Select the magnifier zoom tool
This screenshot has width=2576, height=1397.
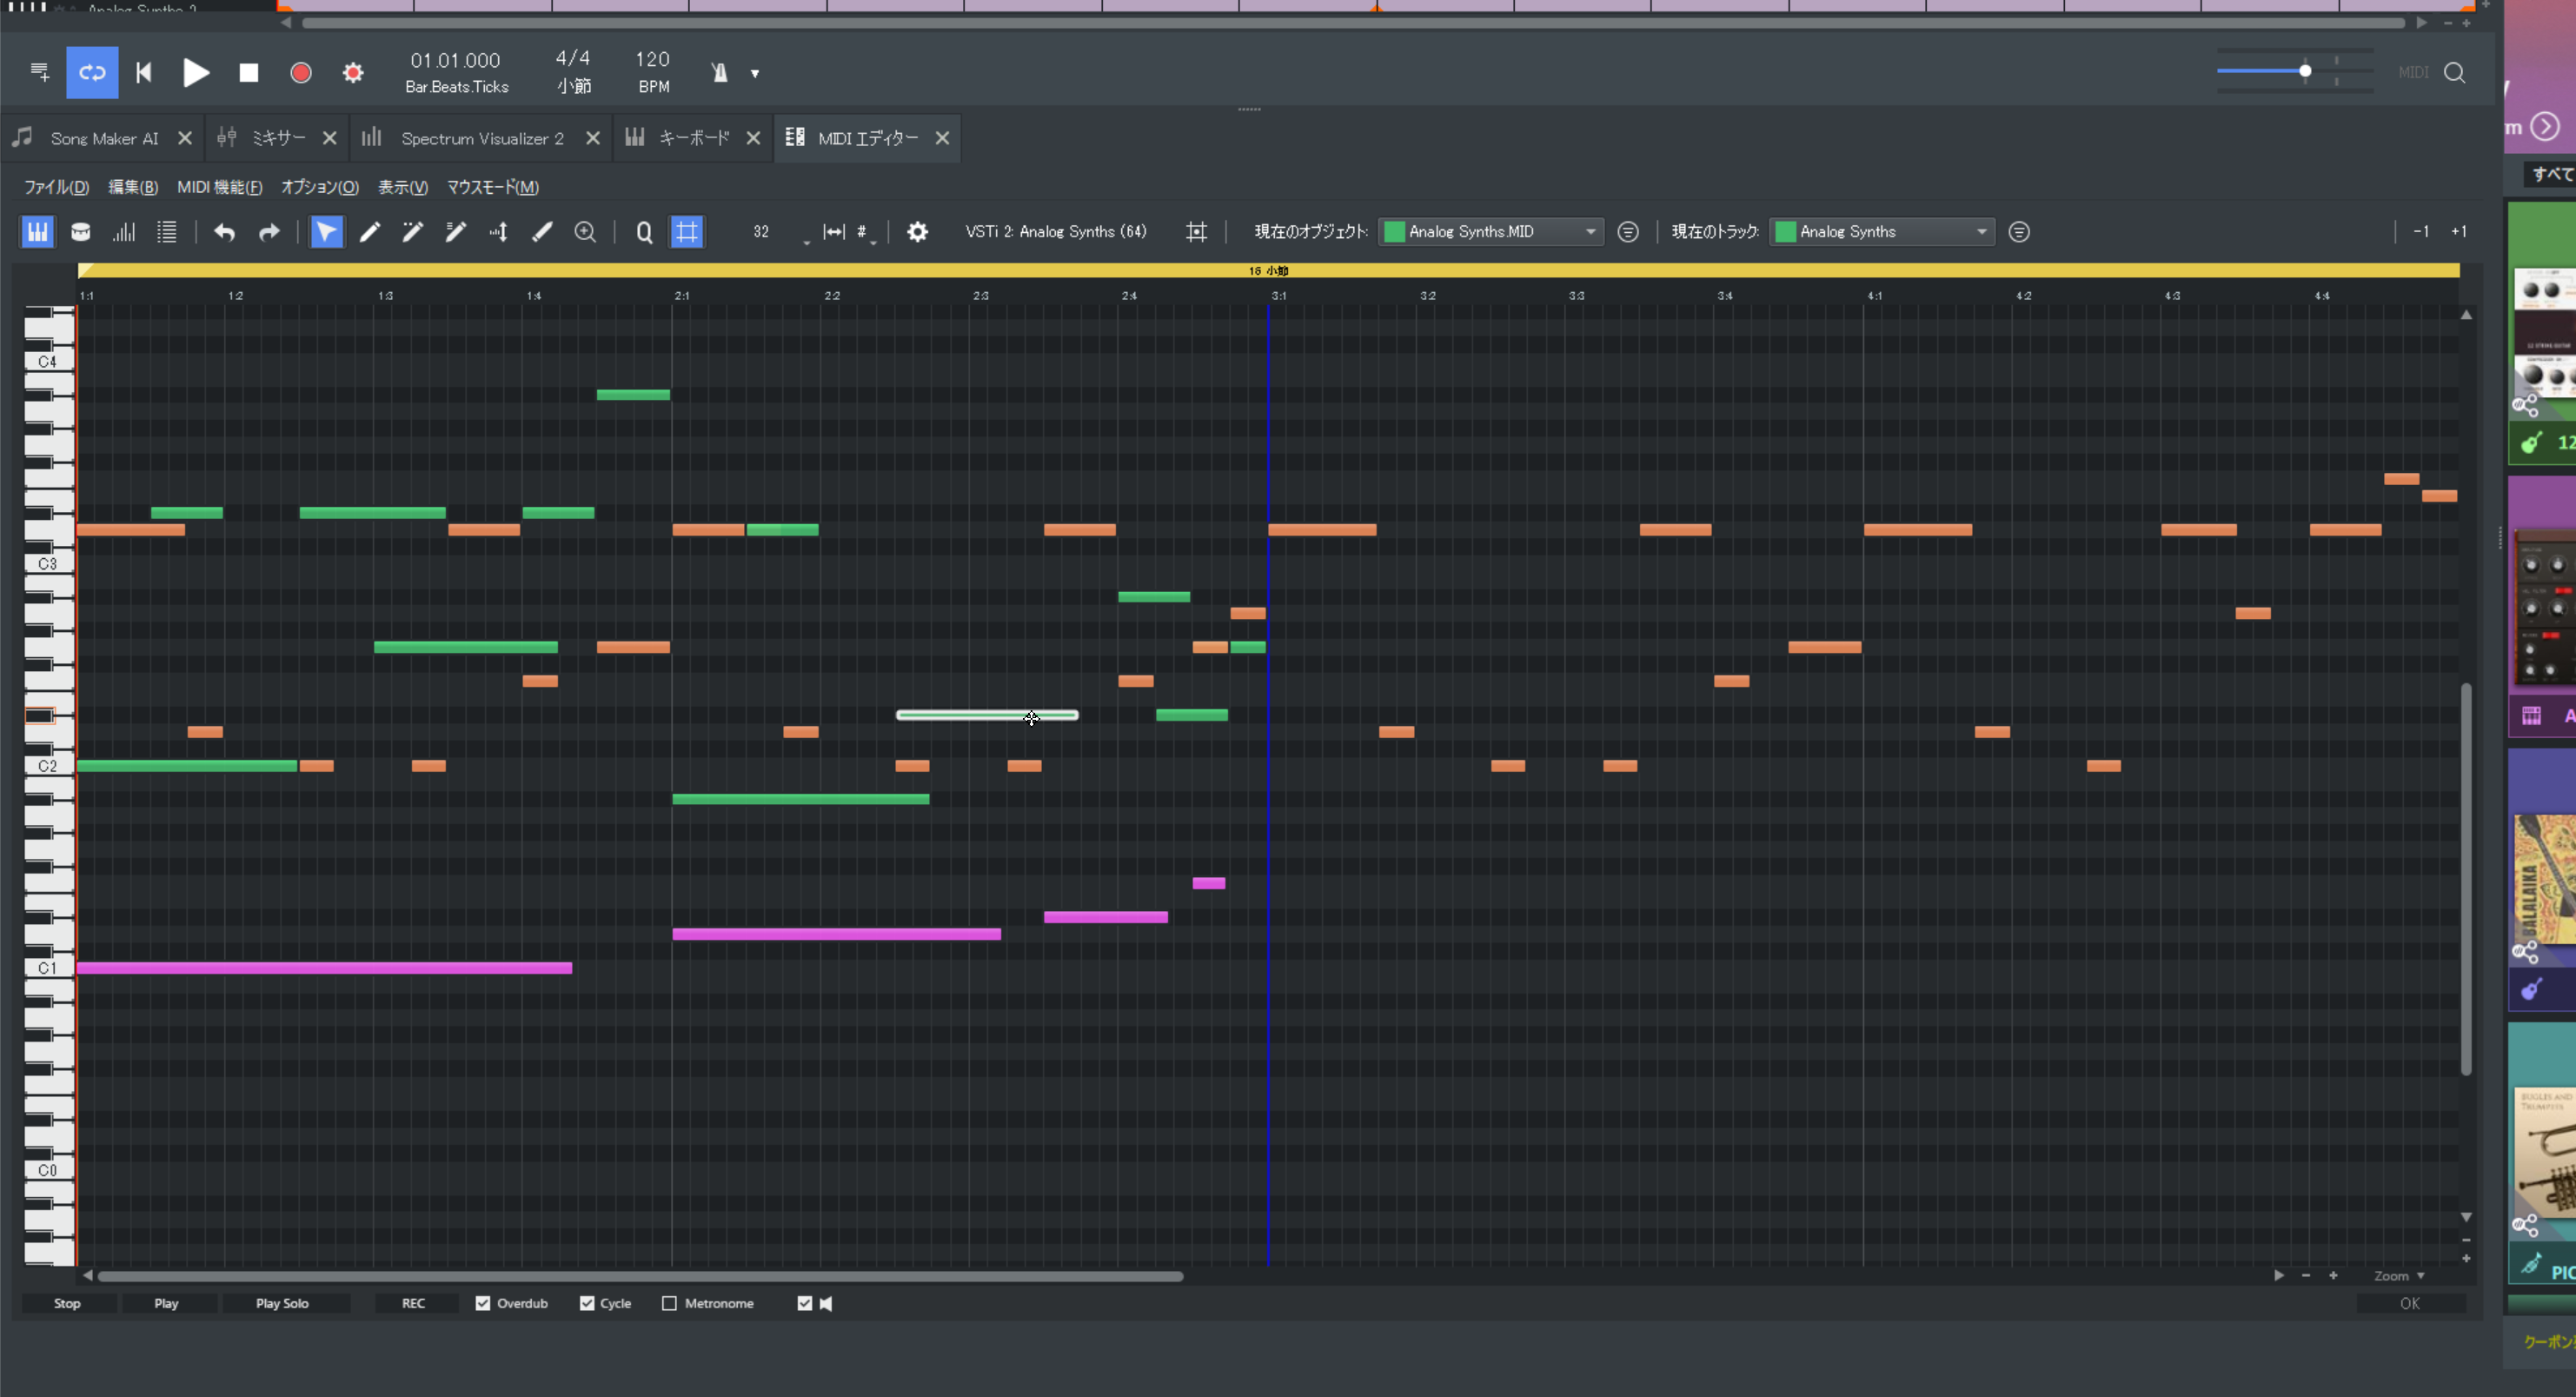coord(585,232)
